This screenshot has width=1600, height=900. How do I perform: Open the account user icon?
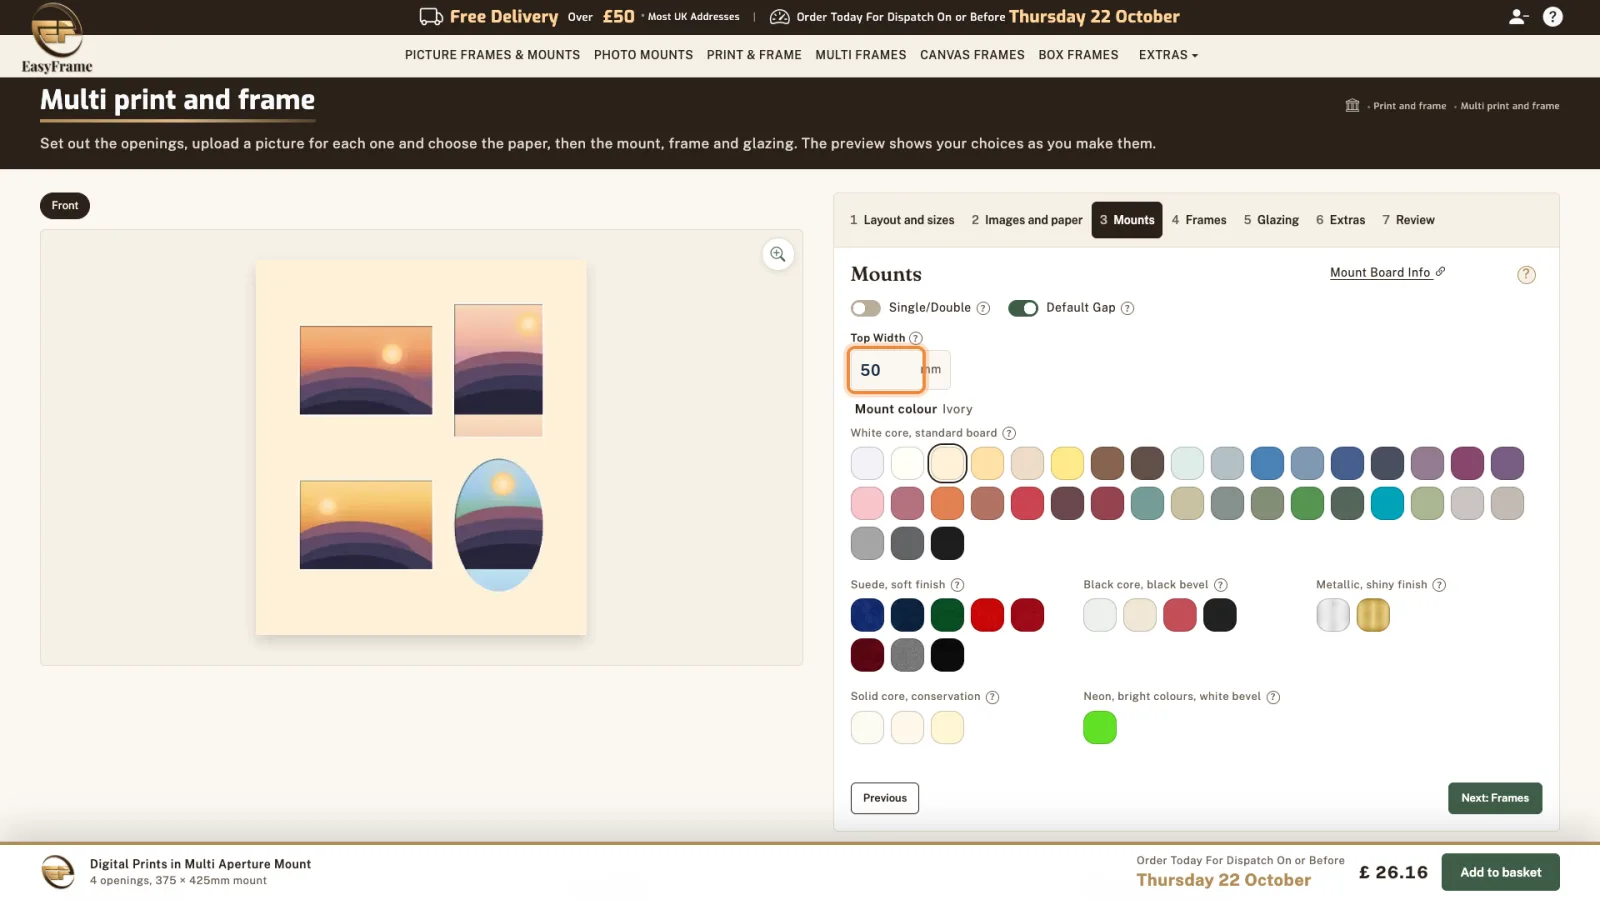(x=1518, y=17)
